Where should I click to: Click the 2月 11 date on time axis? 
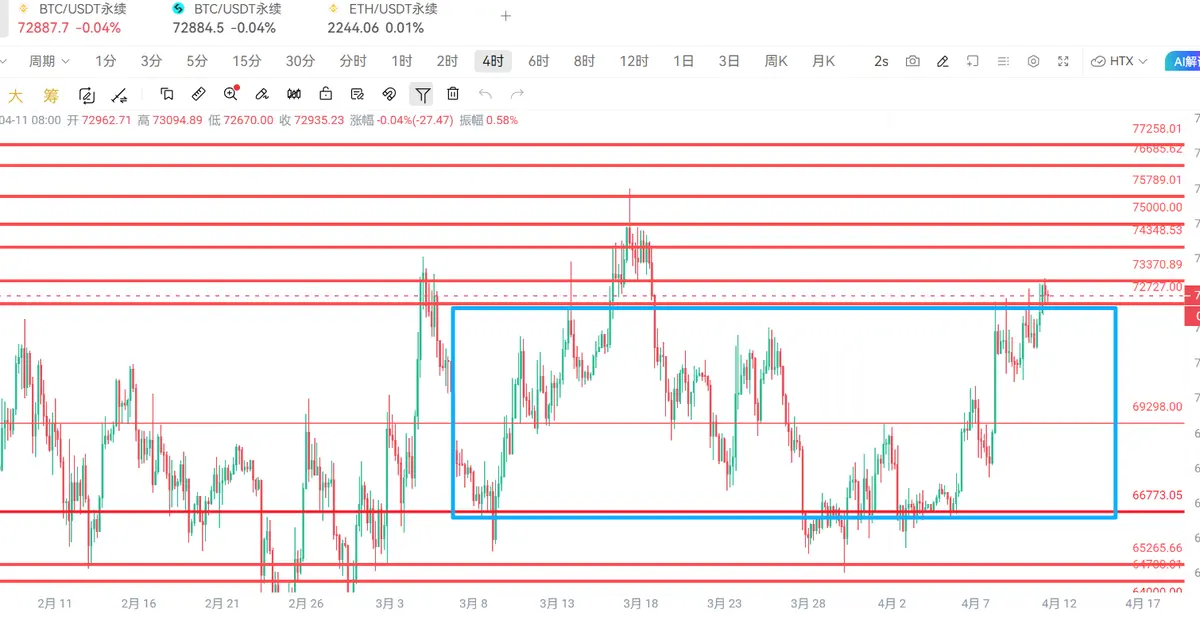[54, 604]
